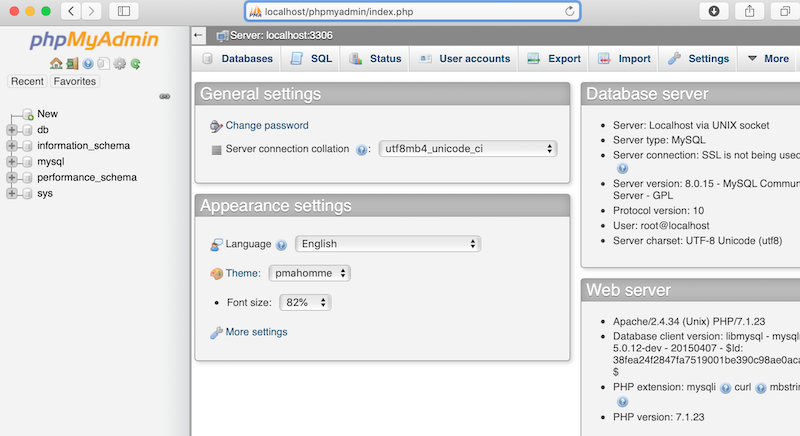Click the Safari tabs overview icon
Image resolution: width=800 pixels, height=436 pixels.
[x=785, y=11]
